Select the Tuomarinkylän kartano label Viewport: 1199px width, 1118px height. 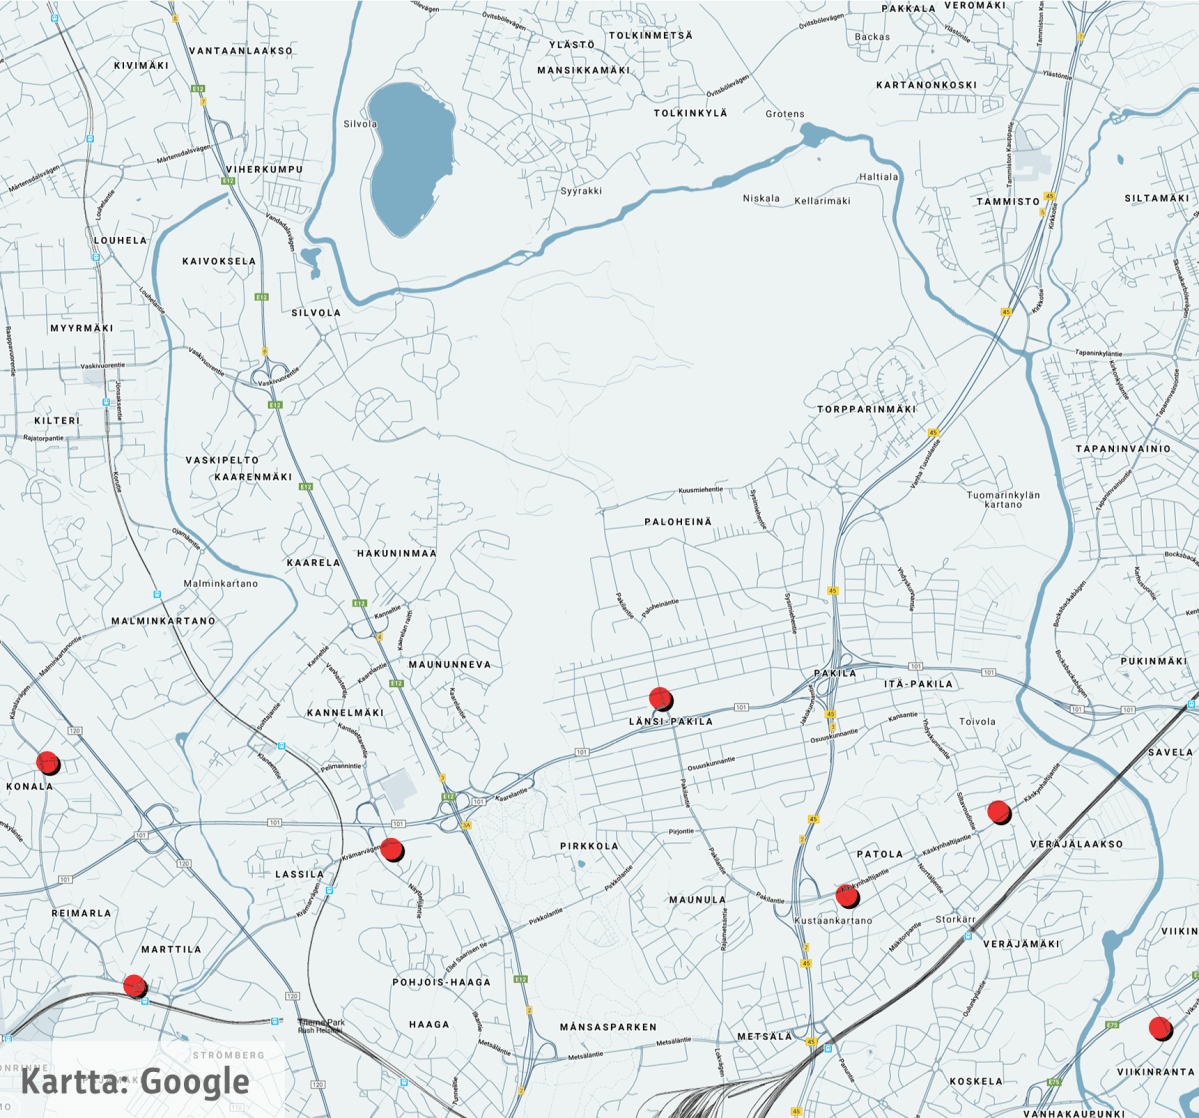[1003, 500]
